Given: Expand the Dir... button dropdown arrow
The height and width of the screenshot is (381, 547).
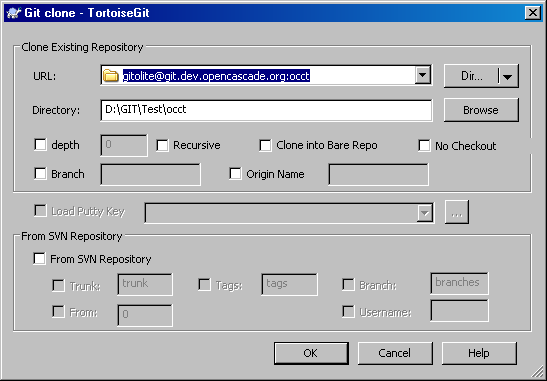Looking at the screenshot, I should 508,76.
